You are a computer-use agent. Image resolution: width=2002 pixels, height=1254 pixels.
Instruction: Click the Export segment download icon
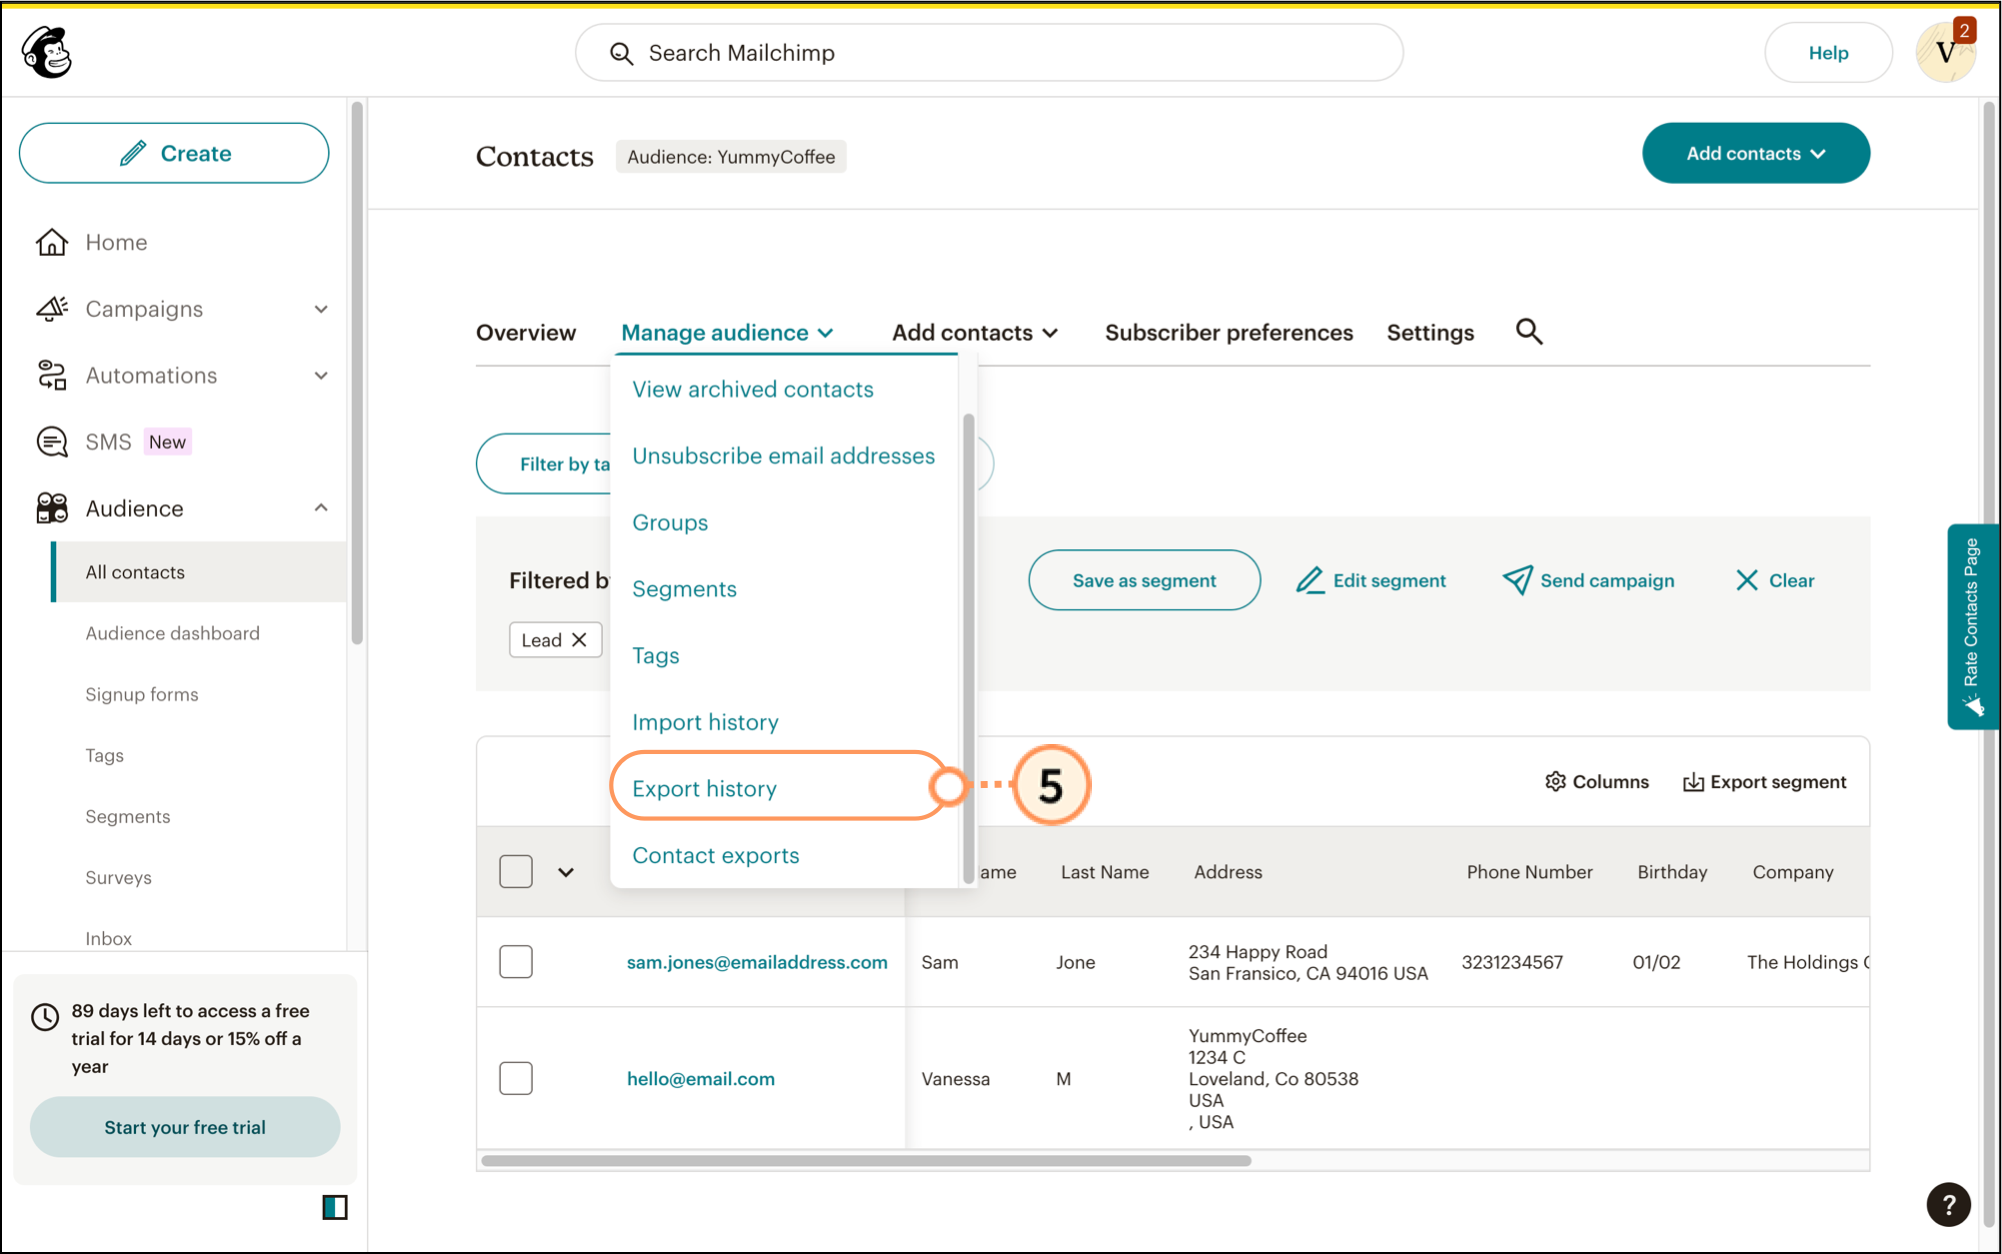coord(1693,782)
